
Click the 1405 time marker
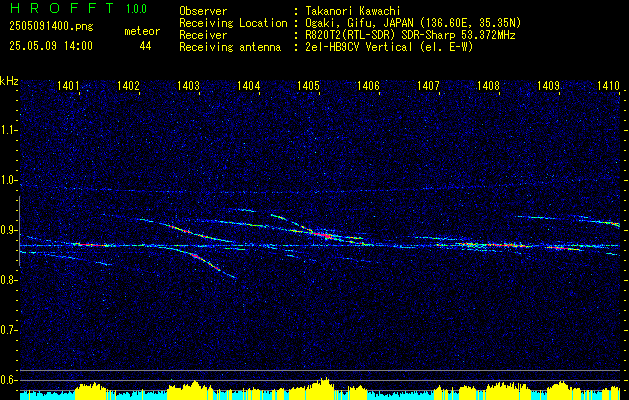[308, 85]
